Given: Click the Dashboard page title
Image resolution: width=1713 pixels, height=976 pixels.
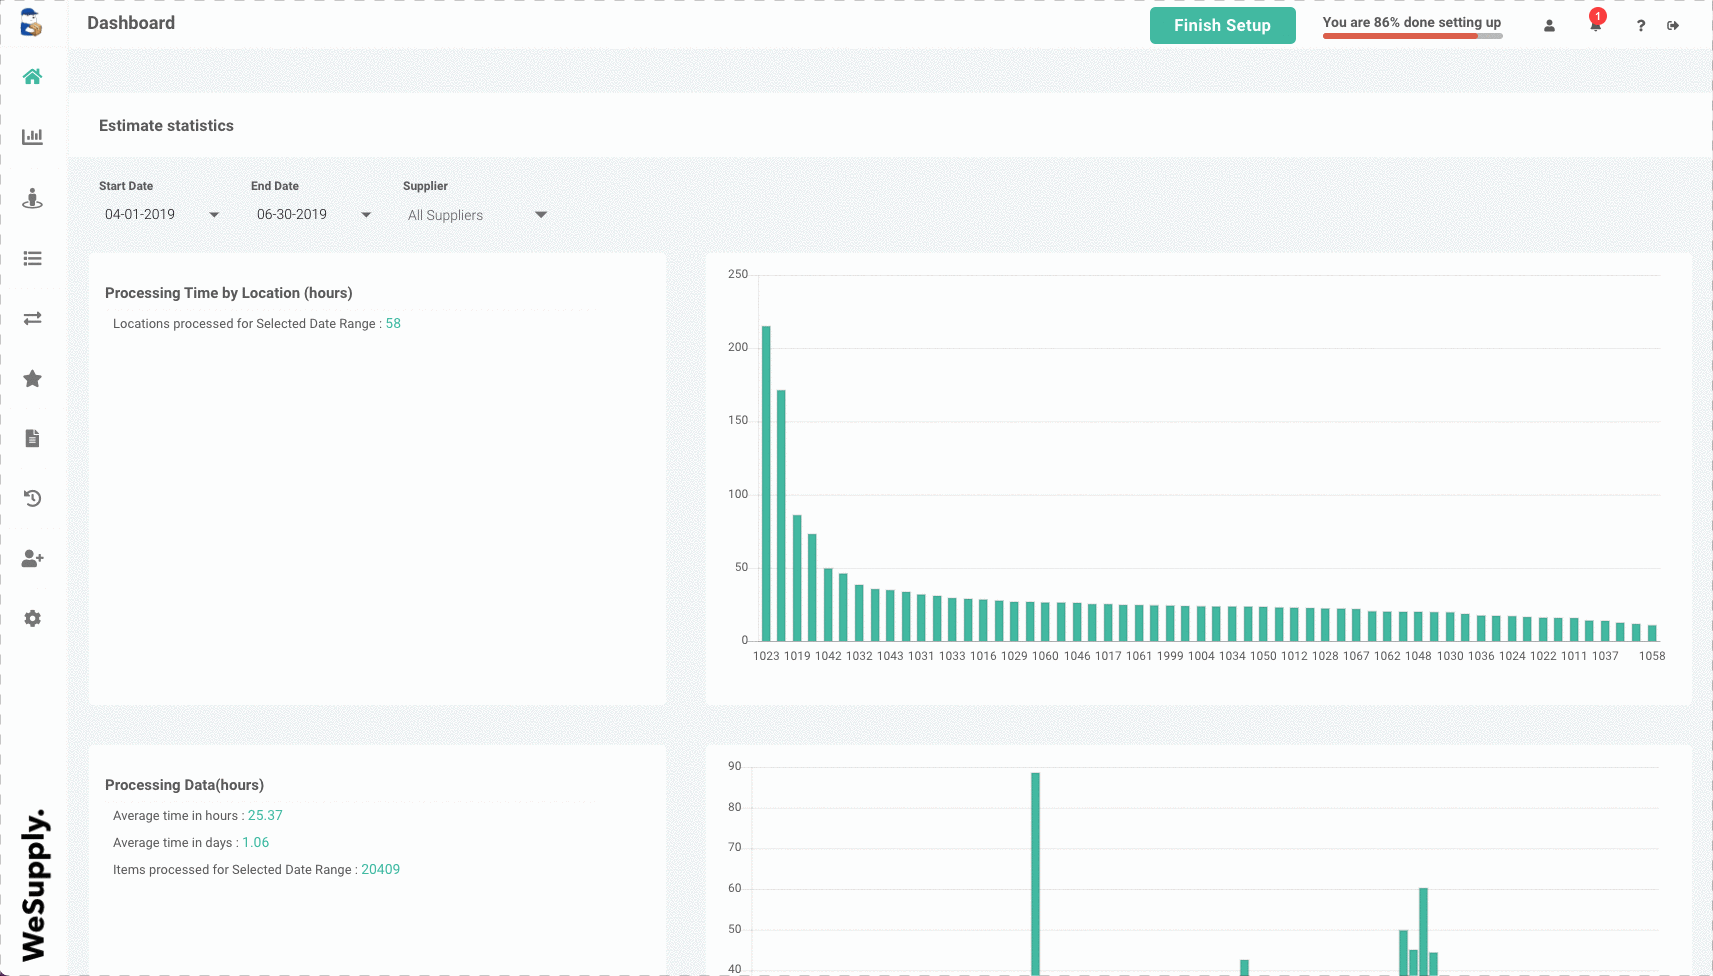Looking at the screenshot, I should [131, 23].
